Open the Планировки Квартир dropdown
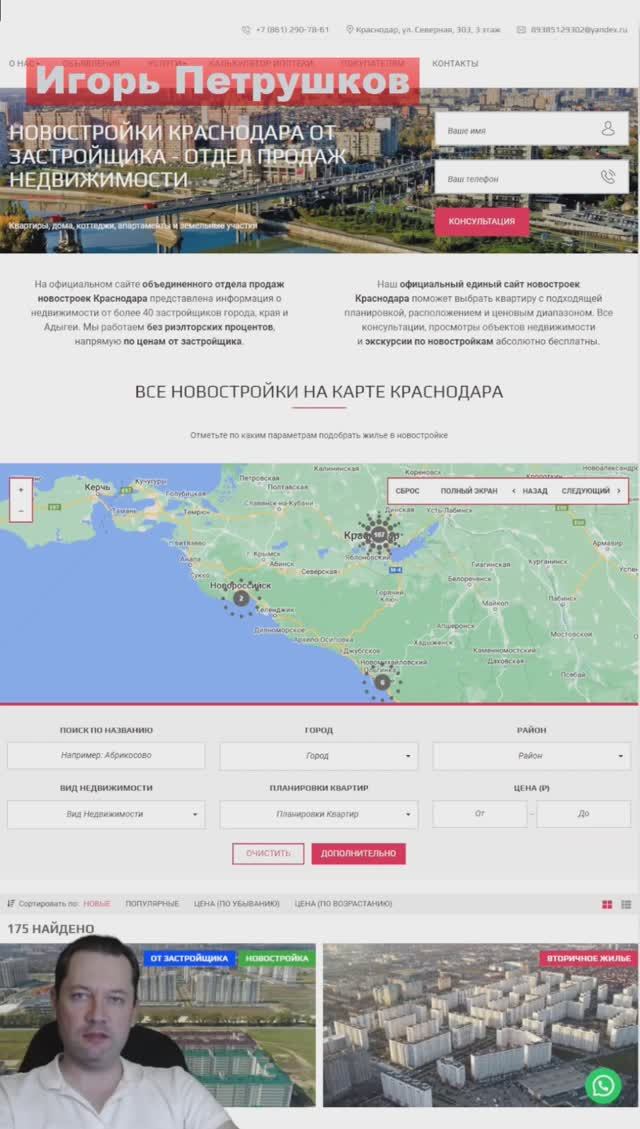640x1129 pixels. pos(318,814)
